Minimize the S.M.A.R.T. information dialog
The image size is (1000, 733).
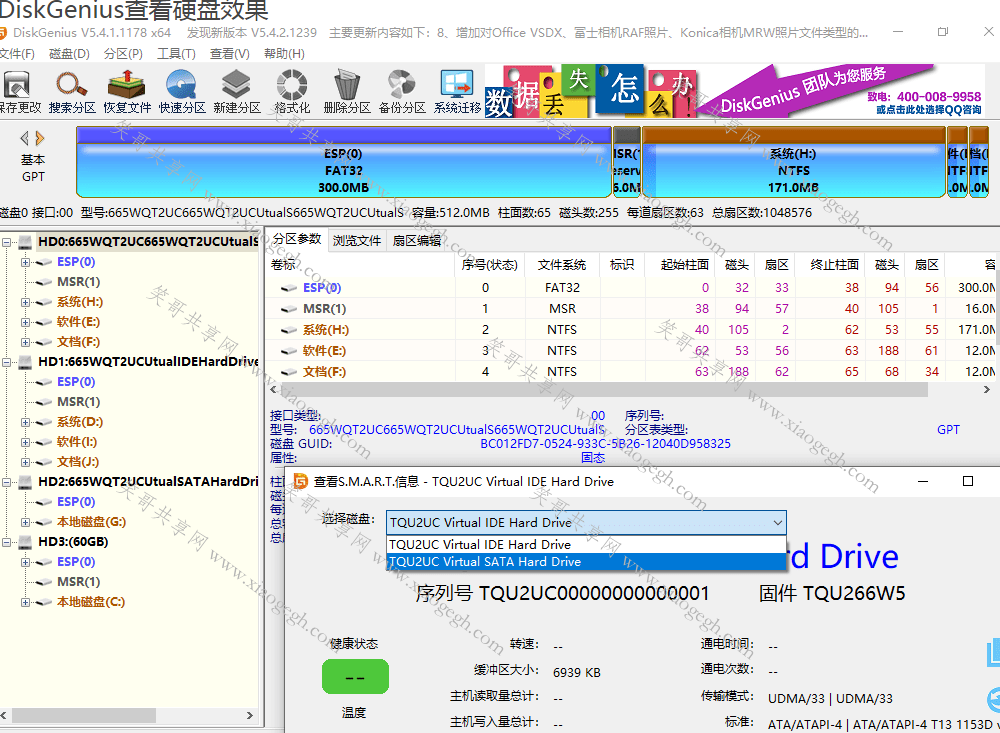pyautogui.click(x=923, y=481)
